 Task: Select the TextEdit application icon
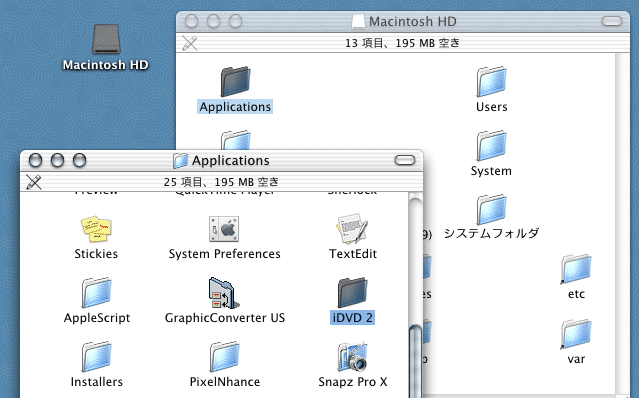pos(353,229)
